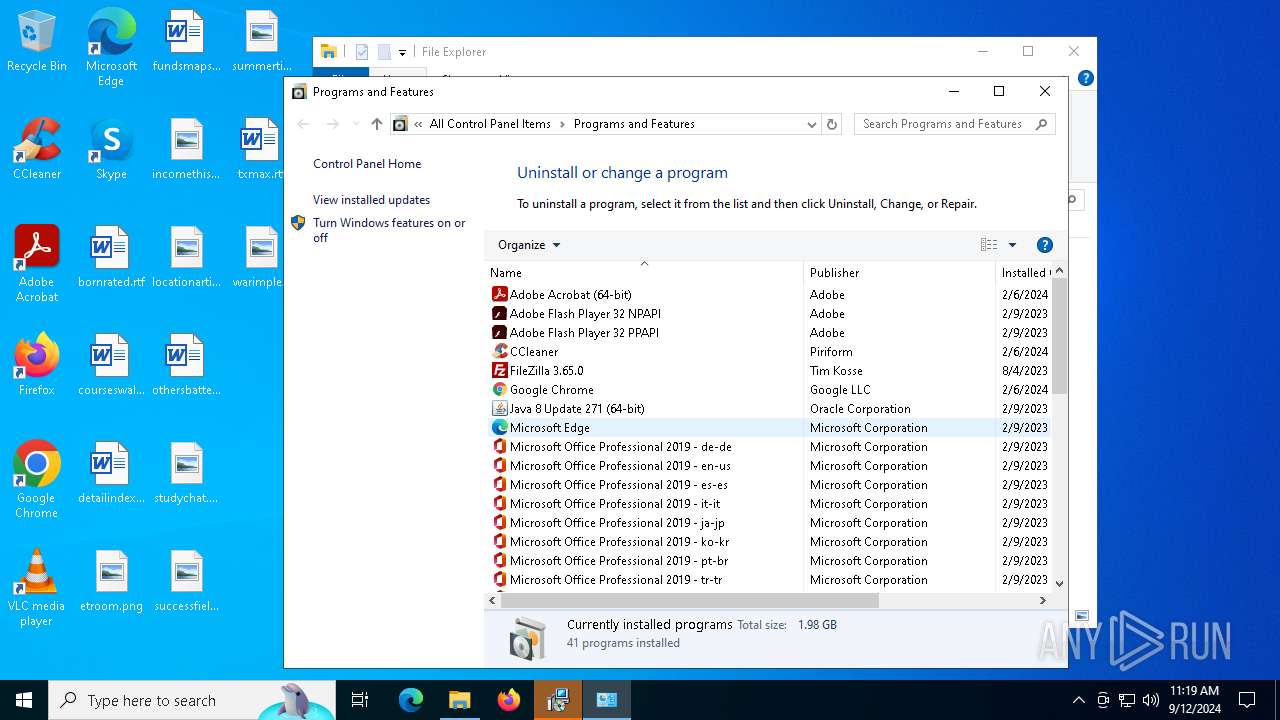1280x720 pixels.
Task: Select Java 8 Update 271 entry
Action: 576,409
